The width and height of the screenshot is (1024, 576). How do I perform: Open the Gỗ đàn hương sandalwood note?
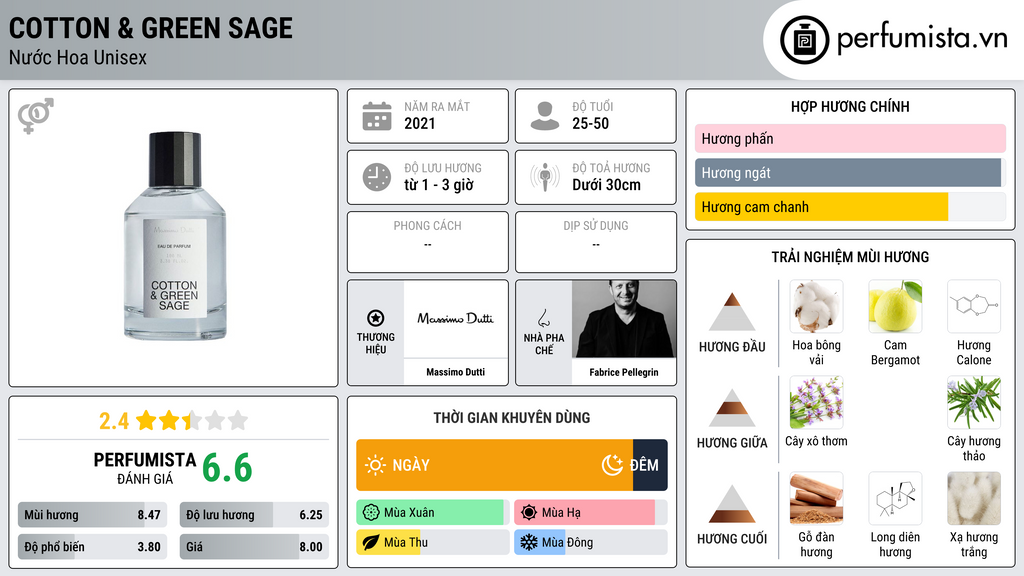(x=816, y=498)
